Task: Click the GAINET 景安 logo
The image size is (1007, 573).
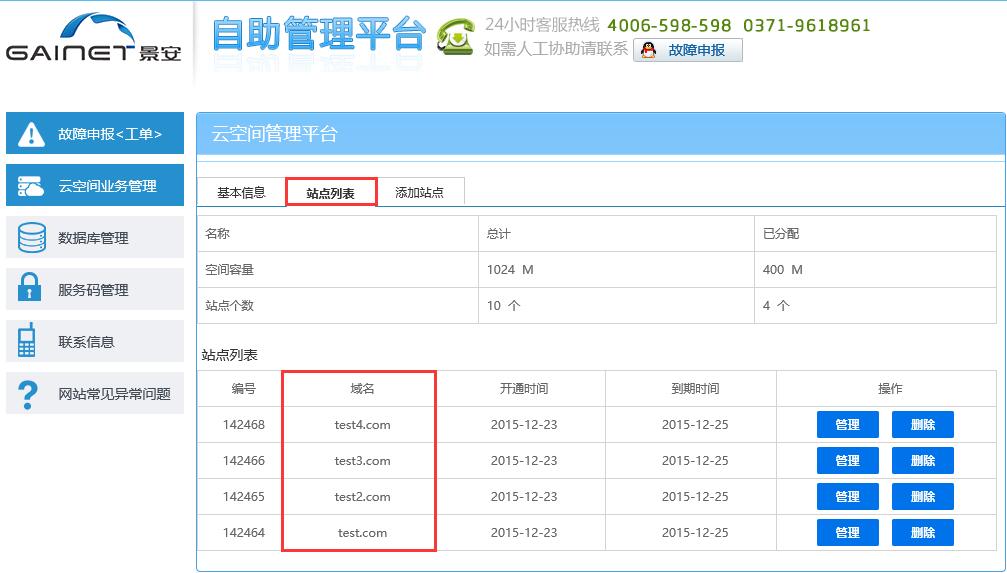Action: pos(94,40)
